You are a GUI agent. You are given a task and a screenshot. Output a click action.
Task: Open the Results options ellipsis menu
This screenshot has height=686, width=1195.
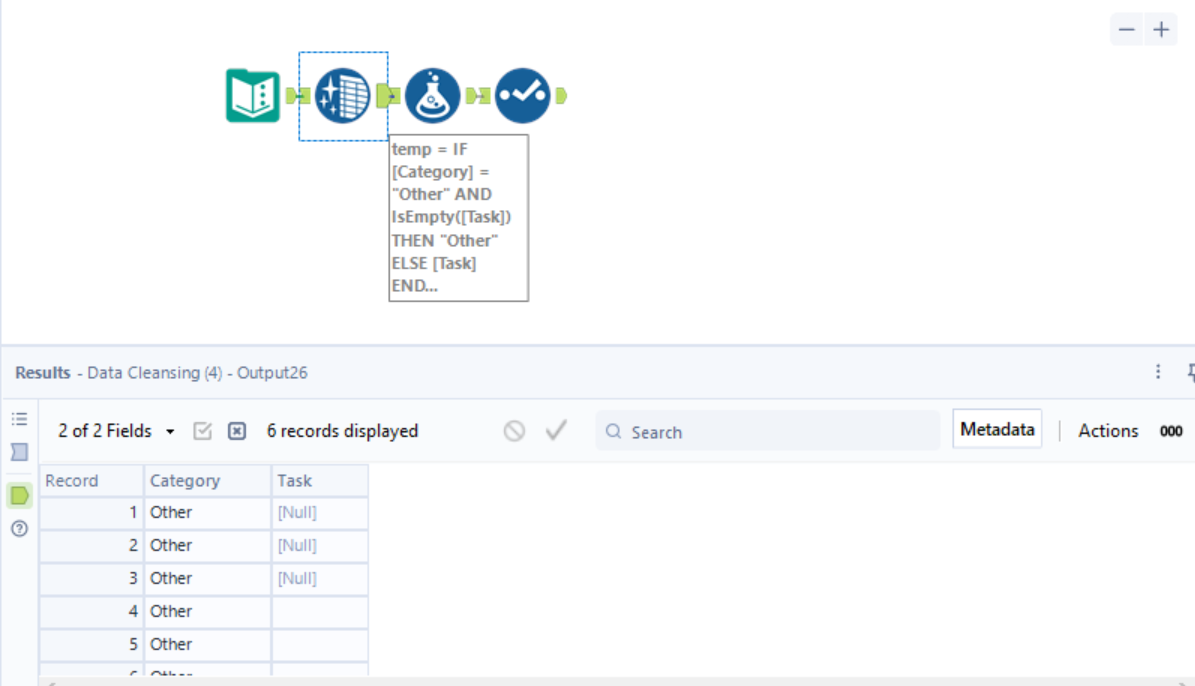1157,371
